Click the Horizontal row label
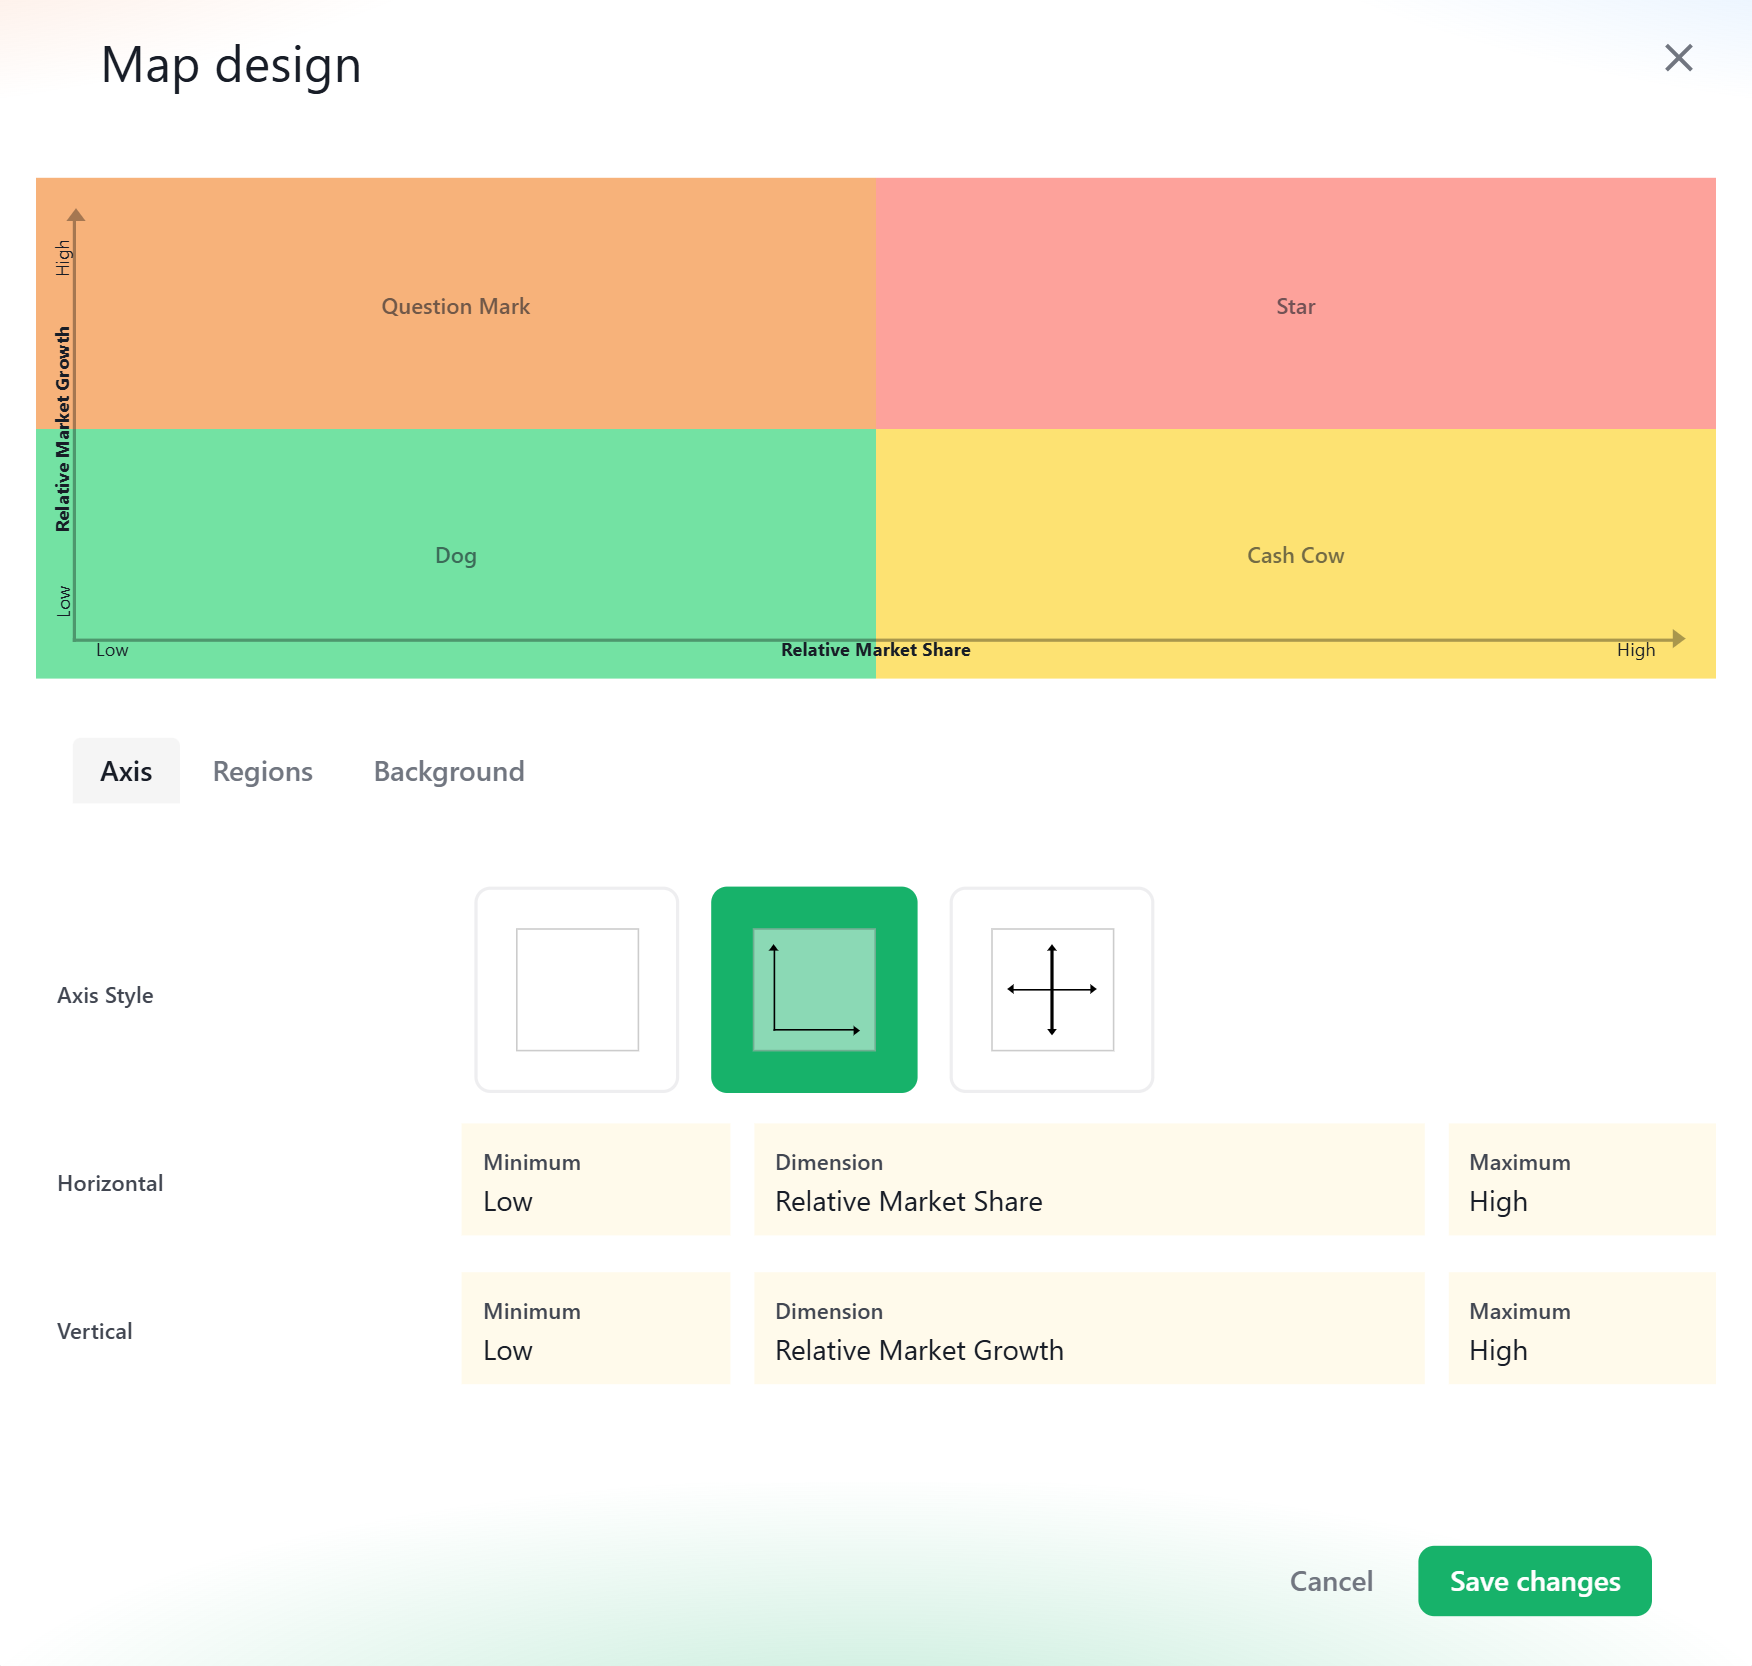Image resolution: width=1752 pixels, height=1666 pixels. point(110,1183)
